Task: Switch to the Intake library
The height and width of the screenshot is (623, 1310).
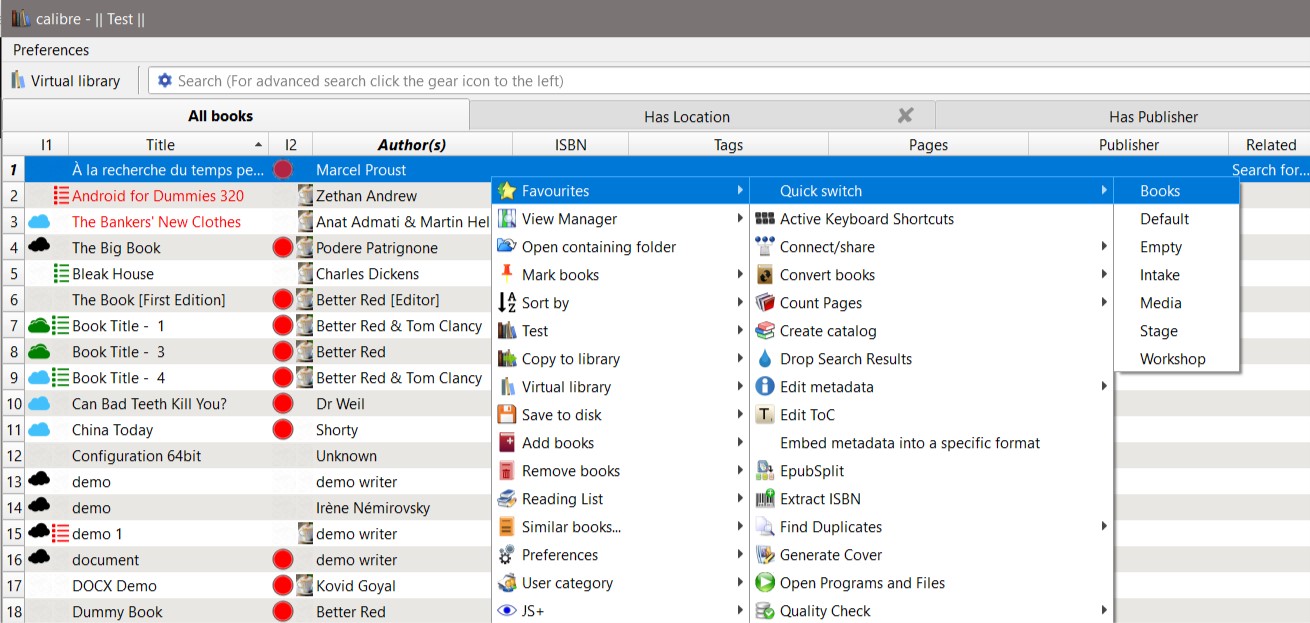Action: [x=1176, y=275]
